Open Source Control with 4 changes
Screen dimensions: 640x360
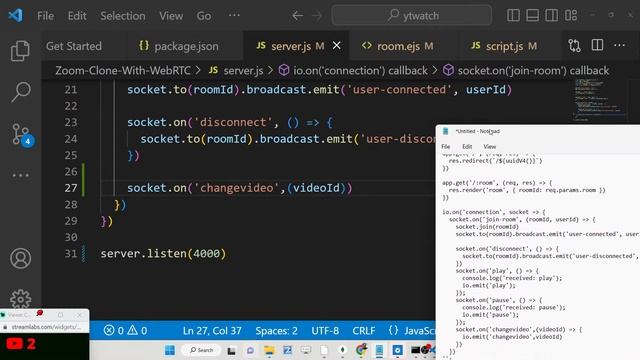tap(21, 134)
